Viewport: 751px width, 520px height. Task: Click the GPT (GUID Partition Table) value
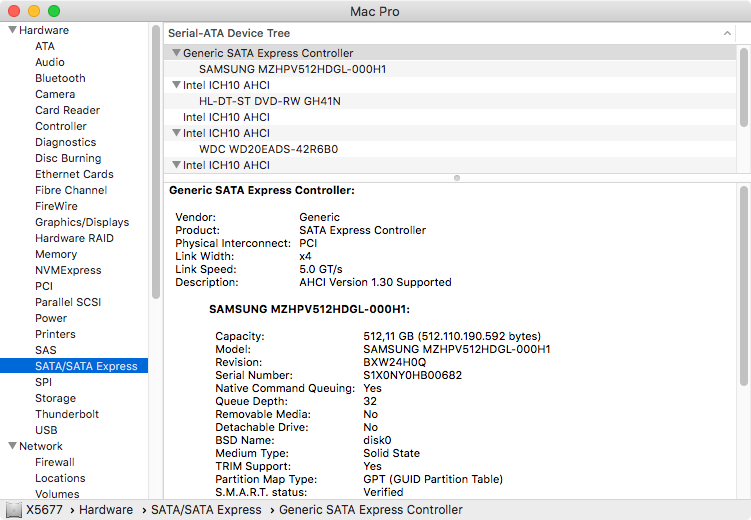pyautogui.click(x=433, y=479)
